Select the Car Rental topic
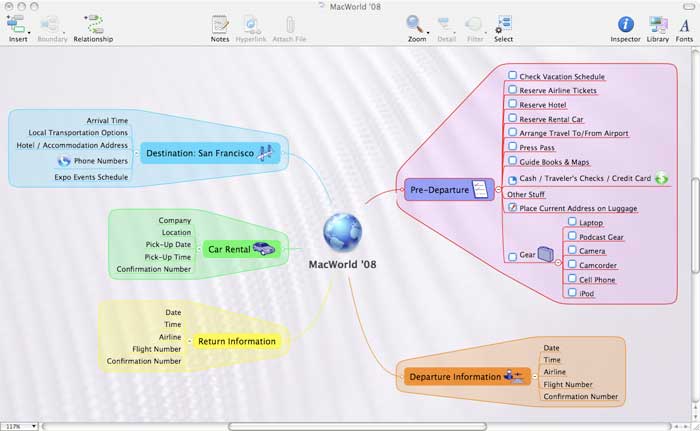700x431 pixels. (242, 249)
